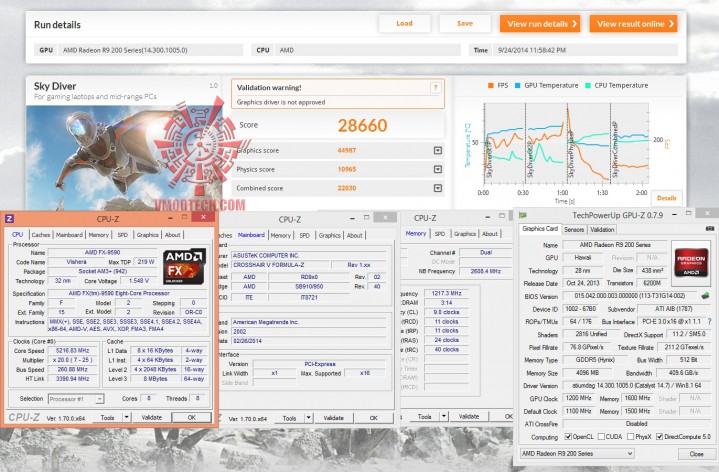Close the middle CPU-Z window
719x472 pixels.
pos(385,217)
